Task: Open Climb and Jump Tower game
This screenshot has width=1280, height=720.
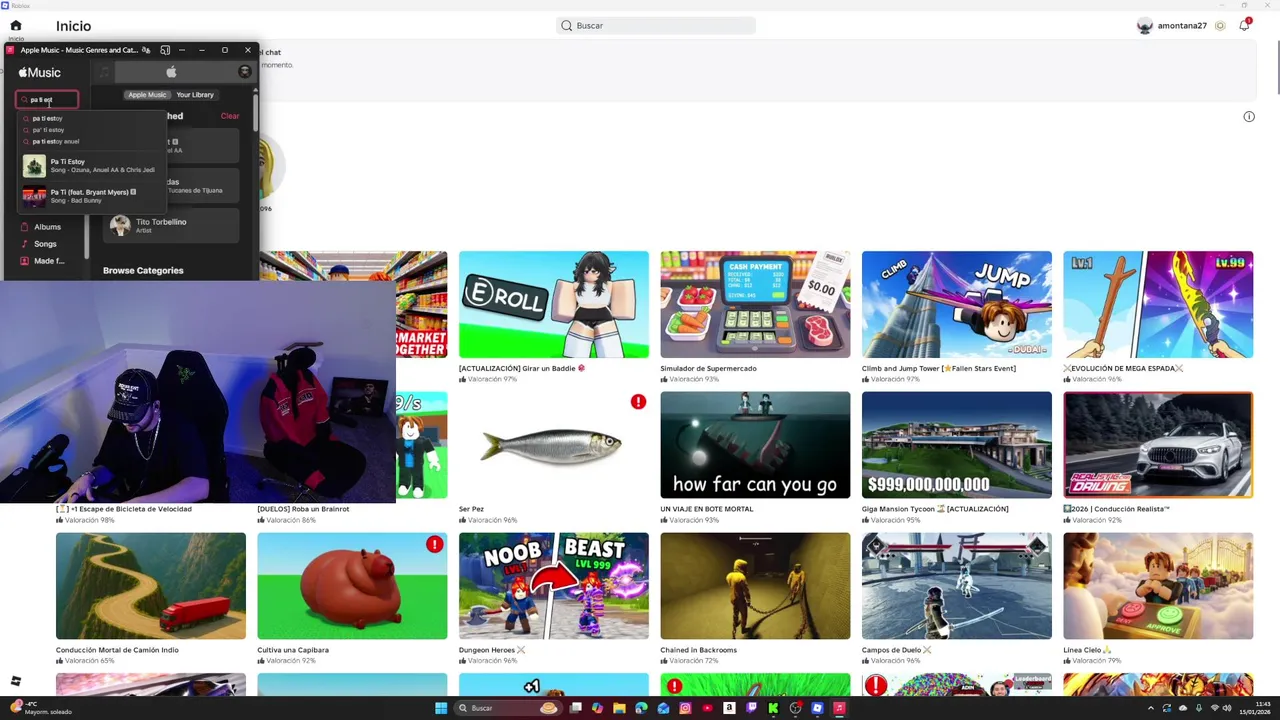Action: pyautogui.click(x=957, y=304)
